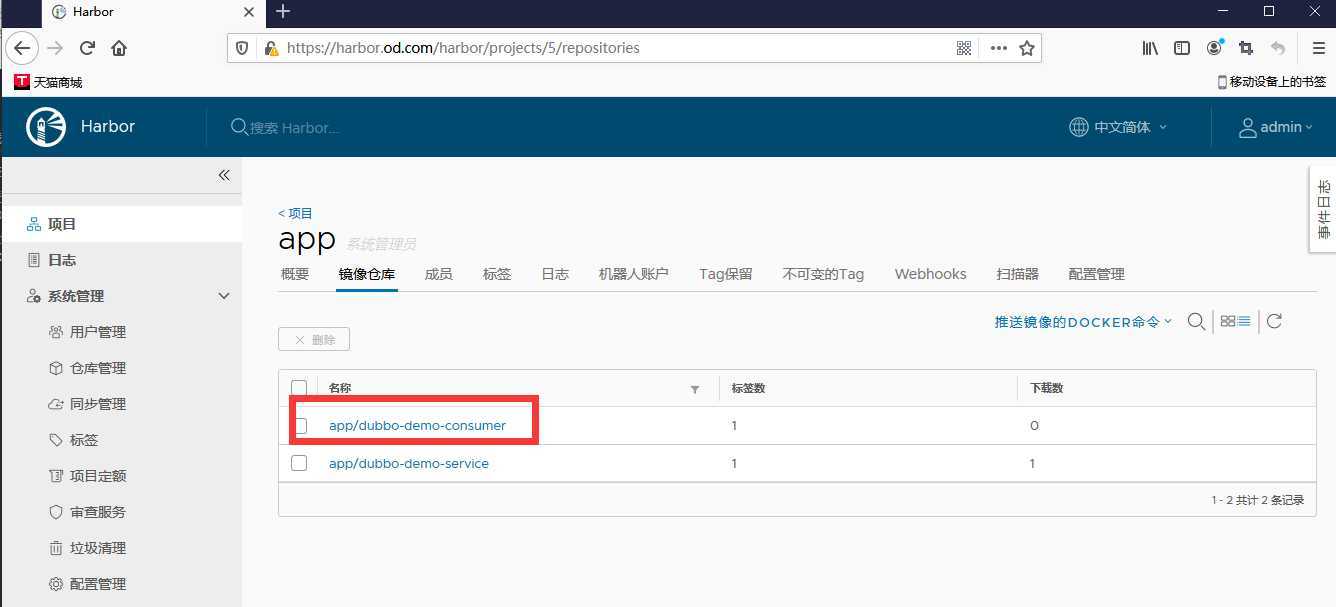The width and height of the screenshot is (1336, 607).
Task: Click the Harbor lighthouse logo icon
Action: click(x=46, y=127)
